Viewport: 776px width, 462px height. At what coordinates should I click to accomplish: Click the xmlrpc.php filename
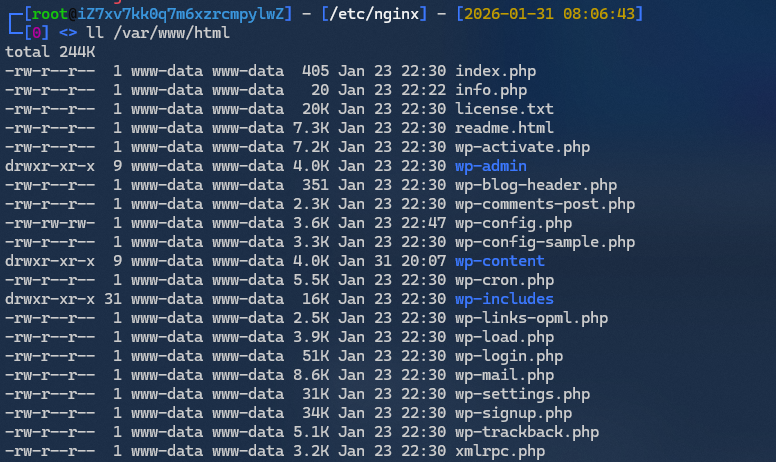pyautogui.click(x=500, y=451)
